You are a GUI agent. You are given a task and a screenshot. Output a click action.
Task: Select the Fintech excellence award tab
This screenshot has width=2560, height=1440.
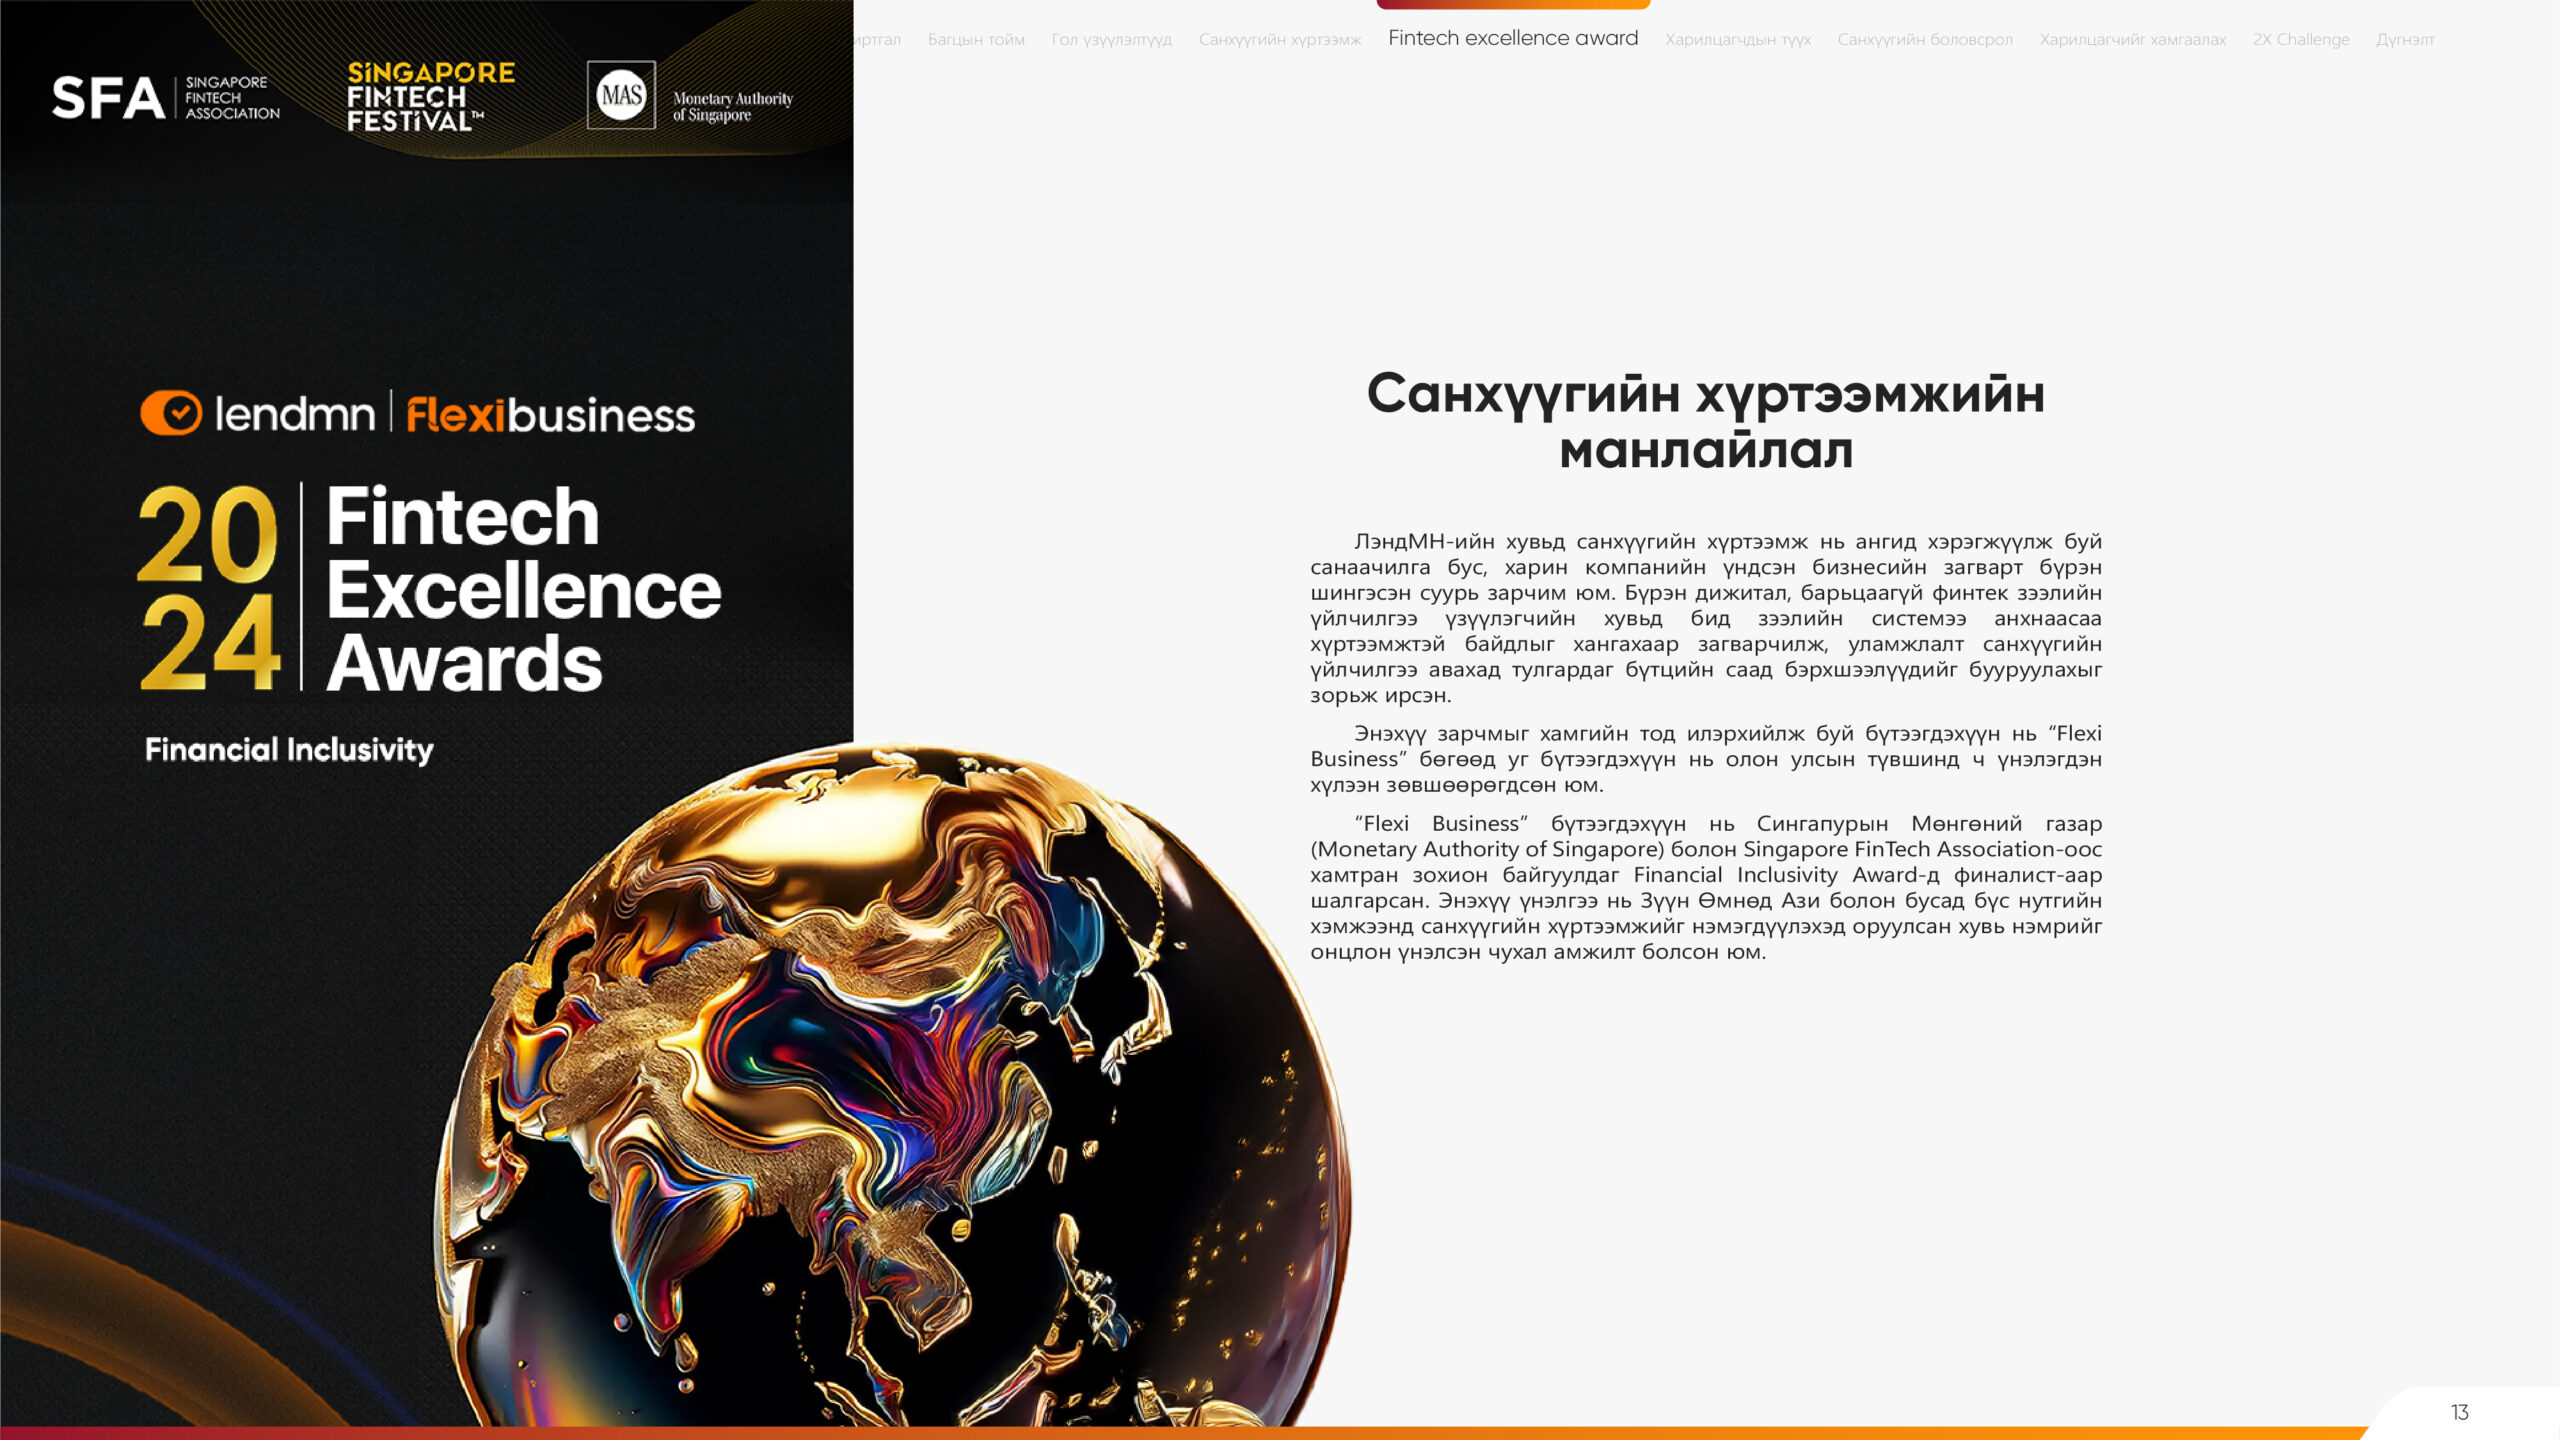pyautogui.click(x=1512, y=38)
